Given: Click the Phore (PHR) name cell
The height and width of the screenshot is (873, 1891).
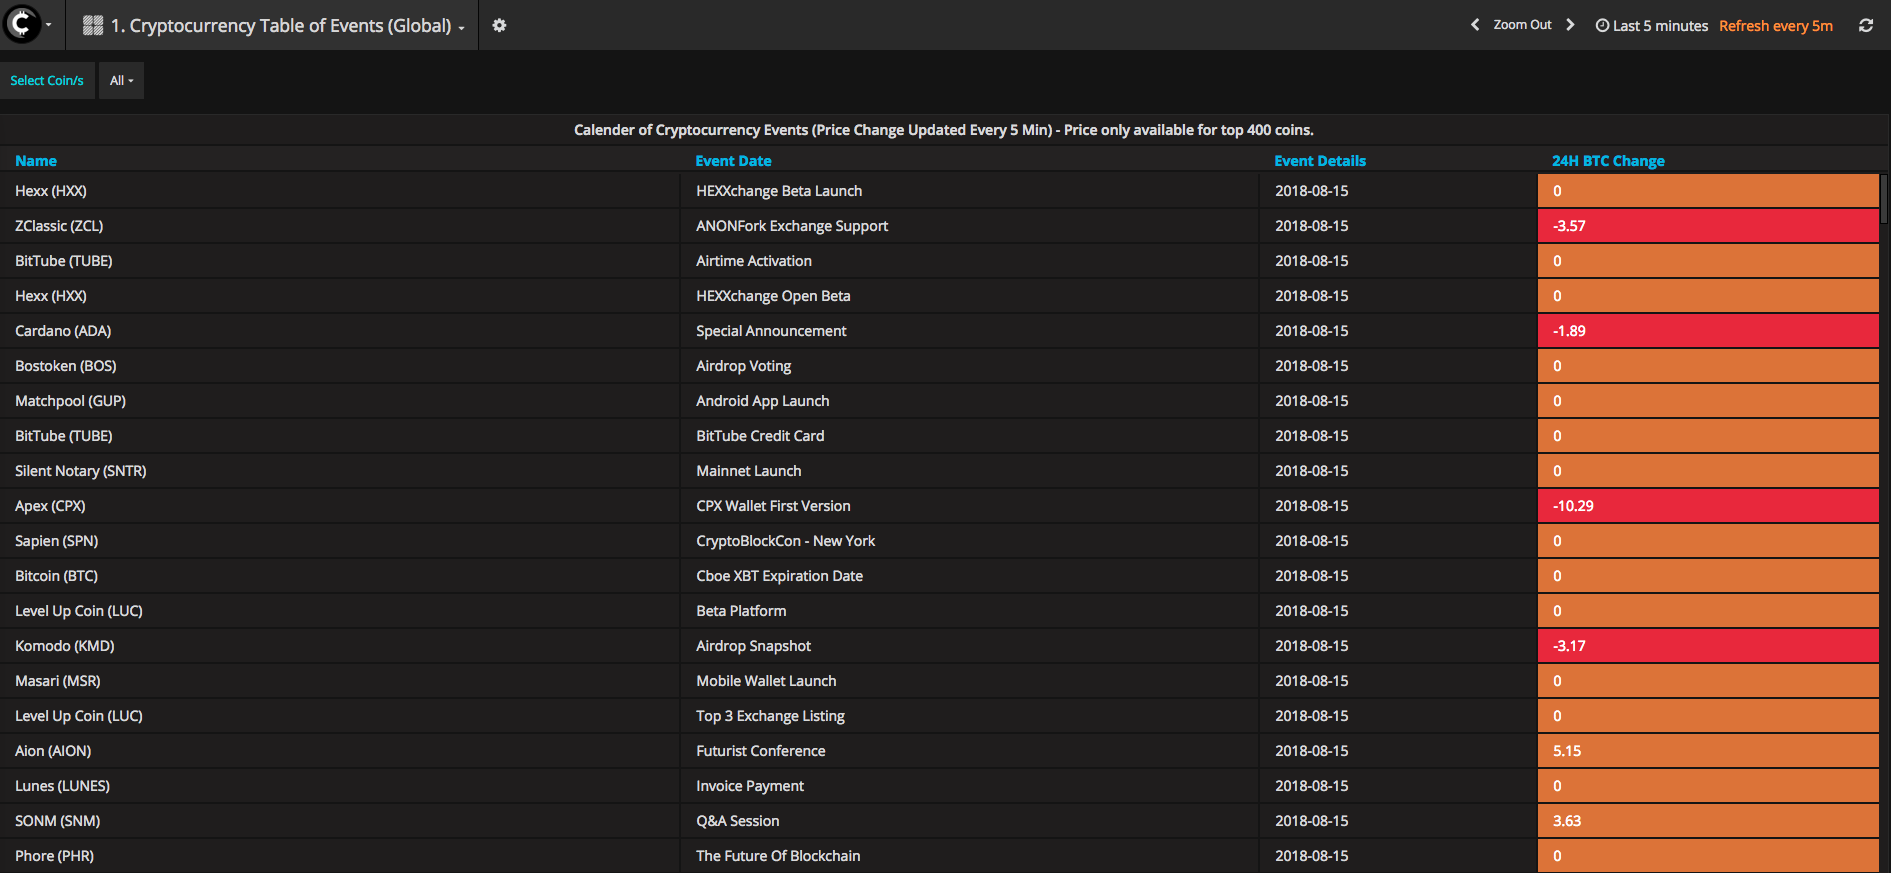Looking at the screenshot, I should pos(340,856).
